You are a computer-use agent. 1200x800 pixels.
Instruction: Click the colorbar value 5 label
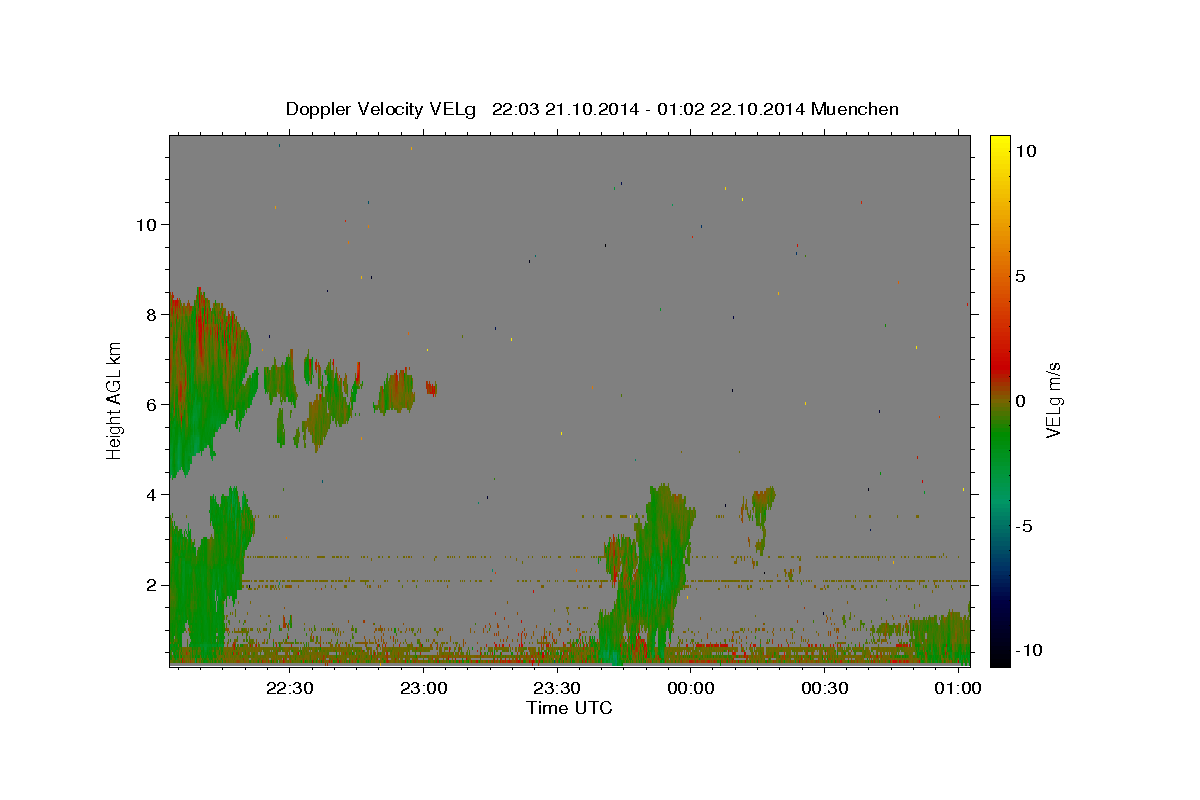click(1020, 276)
